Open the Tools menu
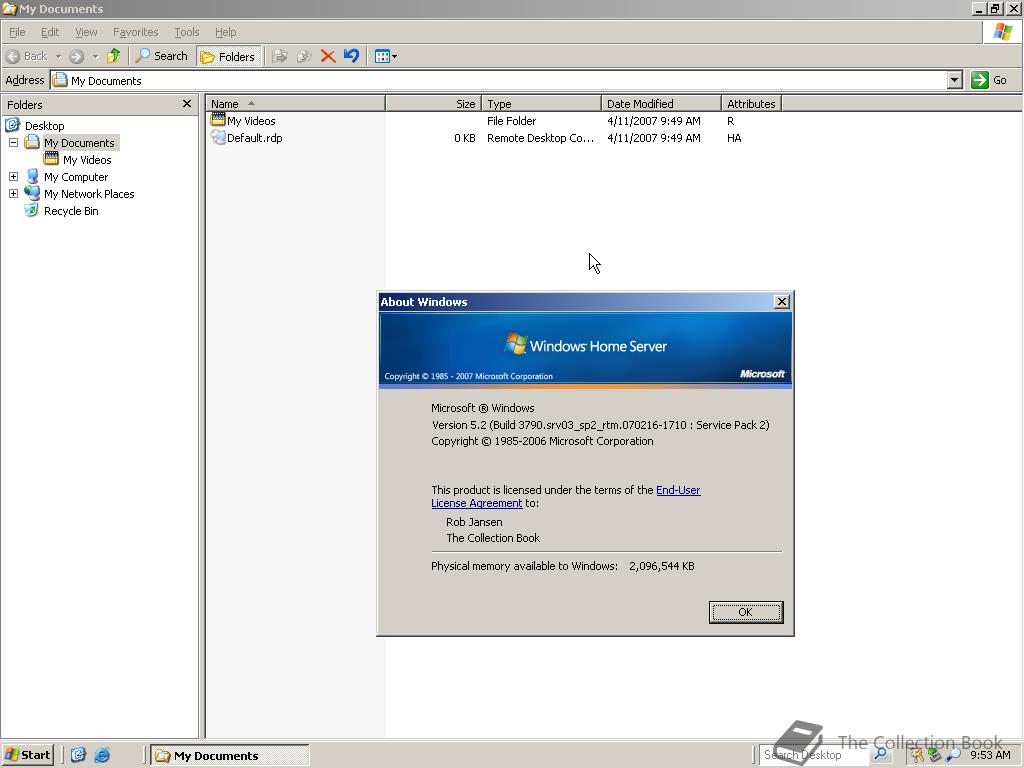This screenshot has width=1024, height=768. tap(186, 32)
